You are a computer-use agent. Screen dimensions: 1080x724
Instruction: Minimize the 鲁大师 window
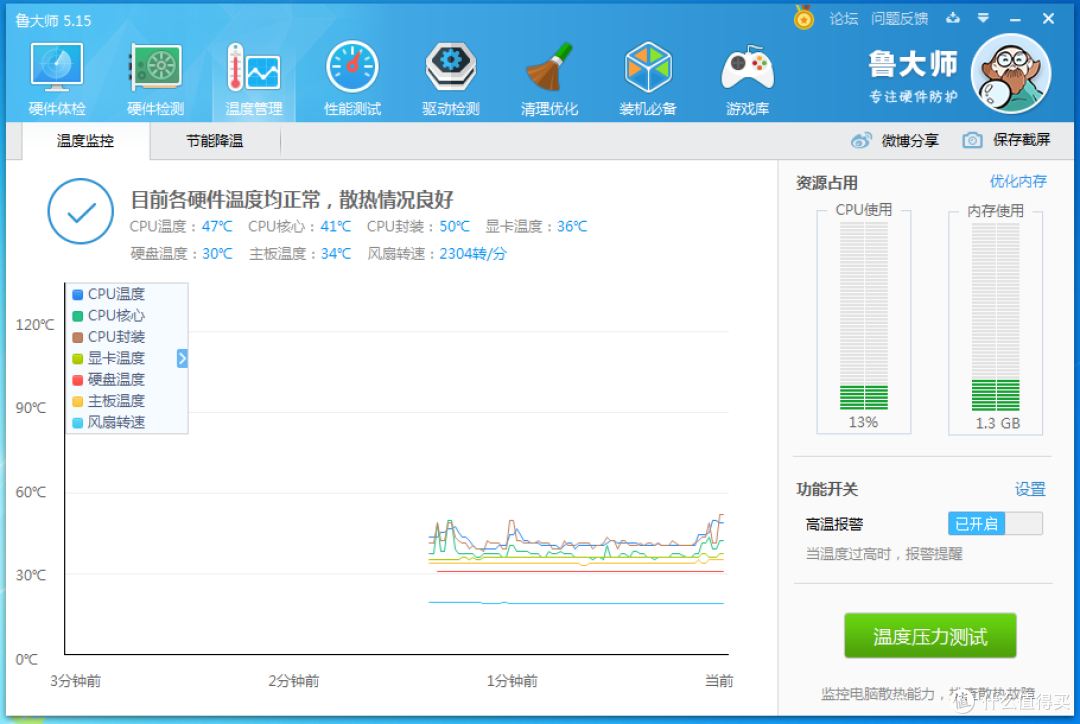(1015, 19)
